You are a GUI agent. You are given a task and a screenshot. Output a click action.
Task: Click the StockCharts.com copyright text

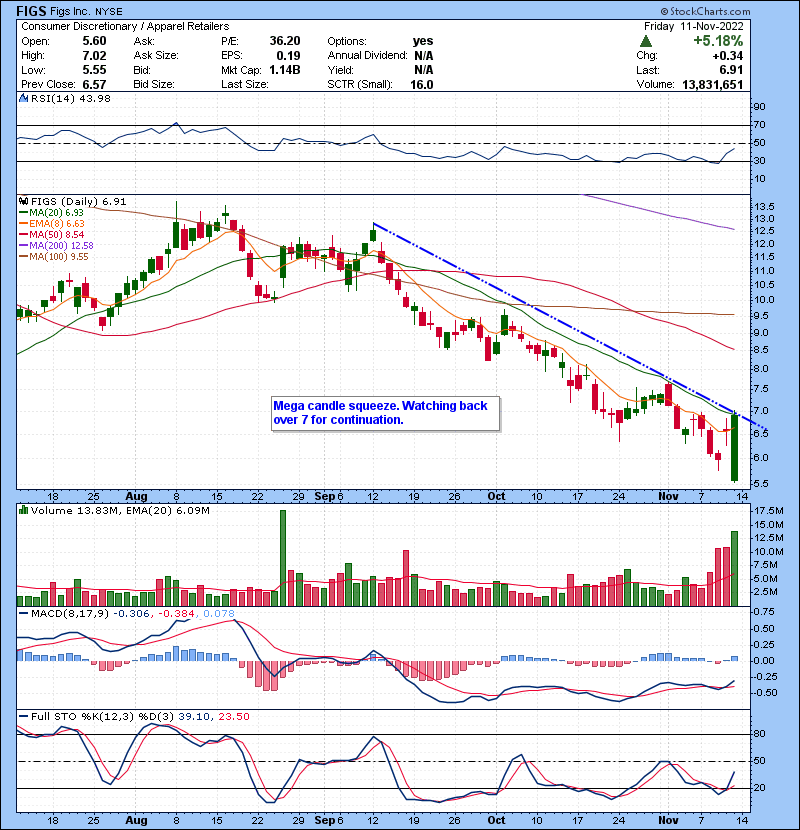(705, 11)
